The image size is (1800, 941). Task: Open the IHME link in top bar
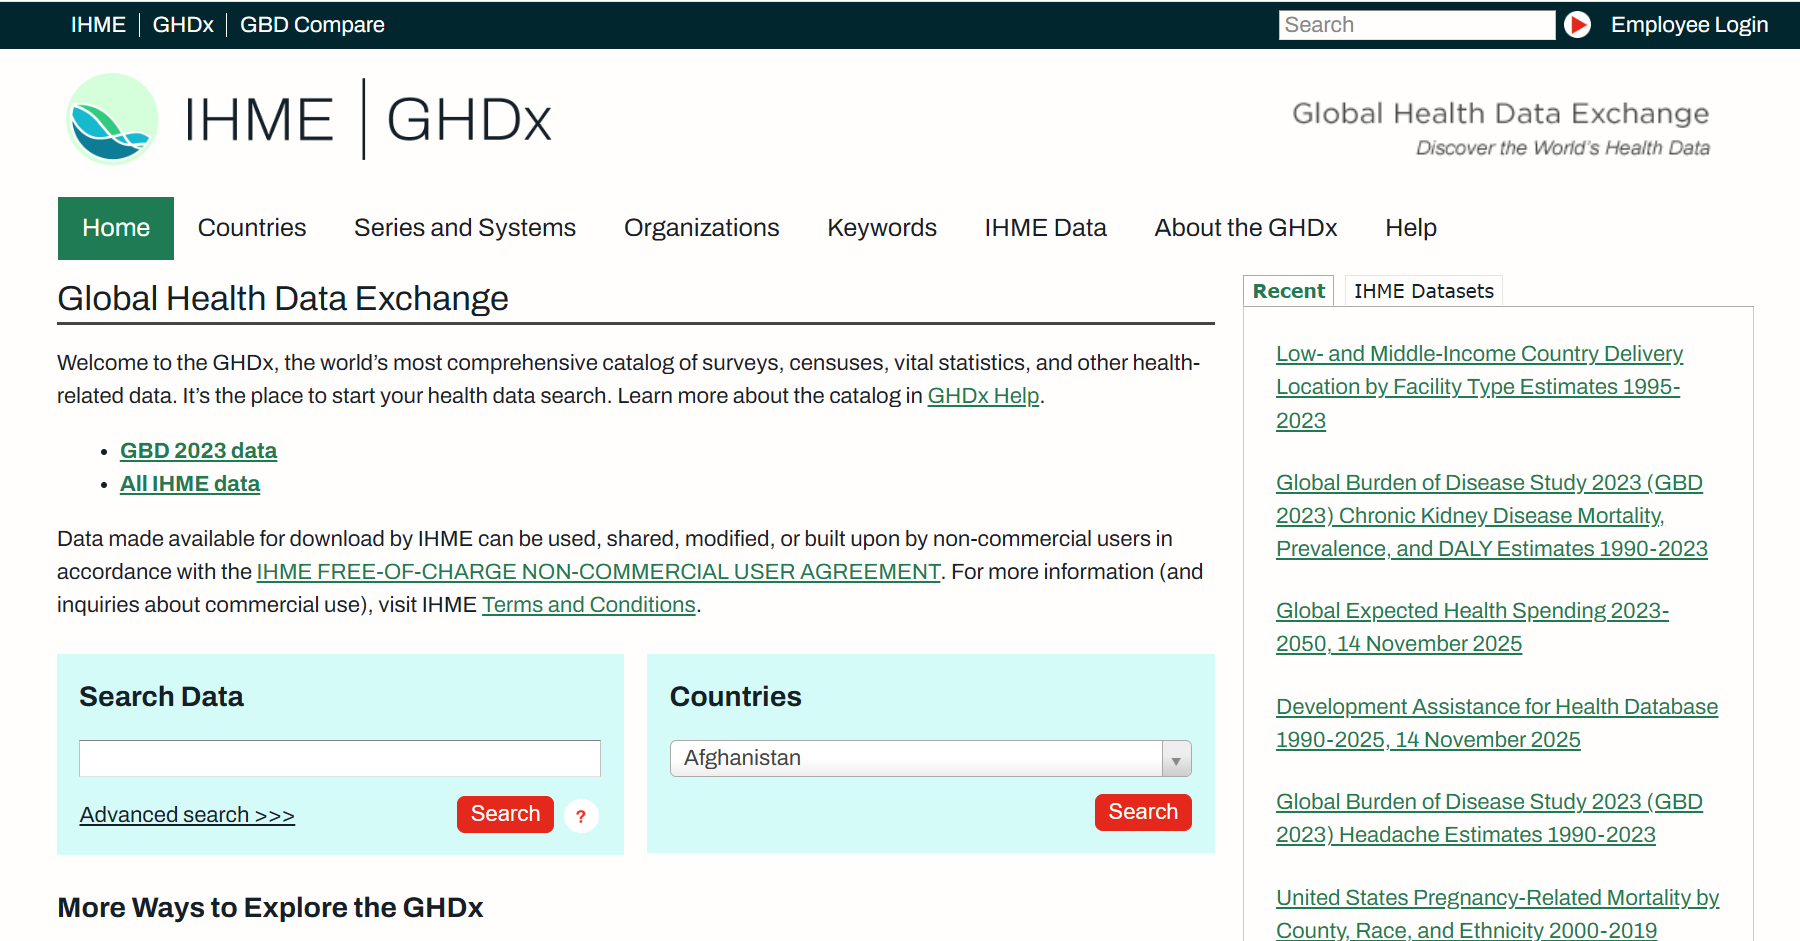pyautogui.click(x=98, y=25)
